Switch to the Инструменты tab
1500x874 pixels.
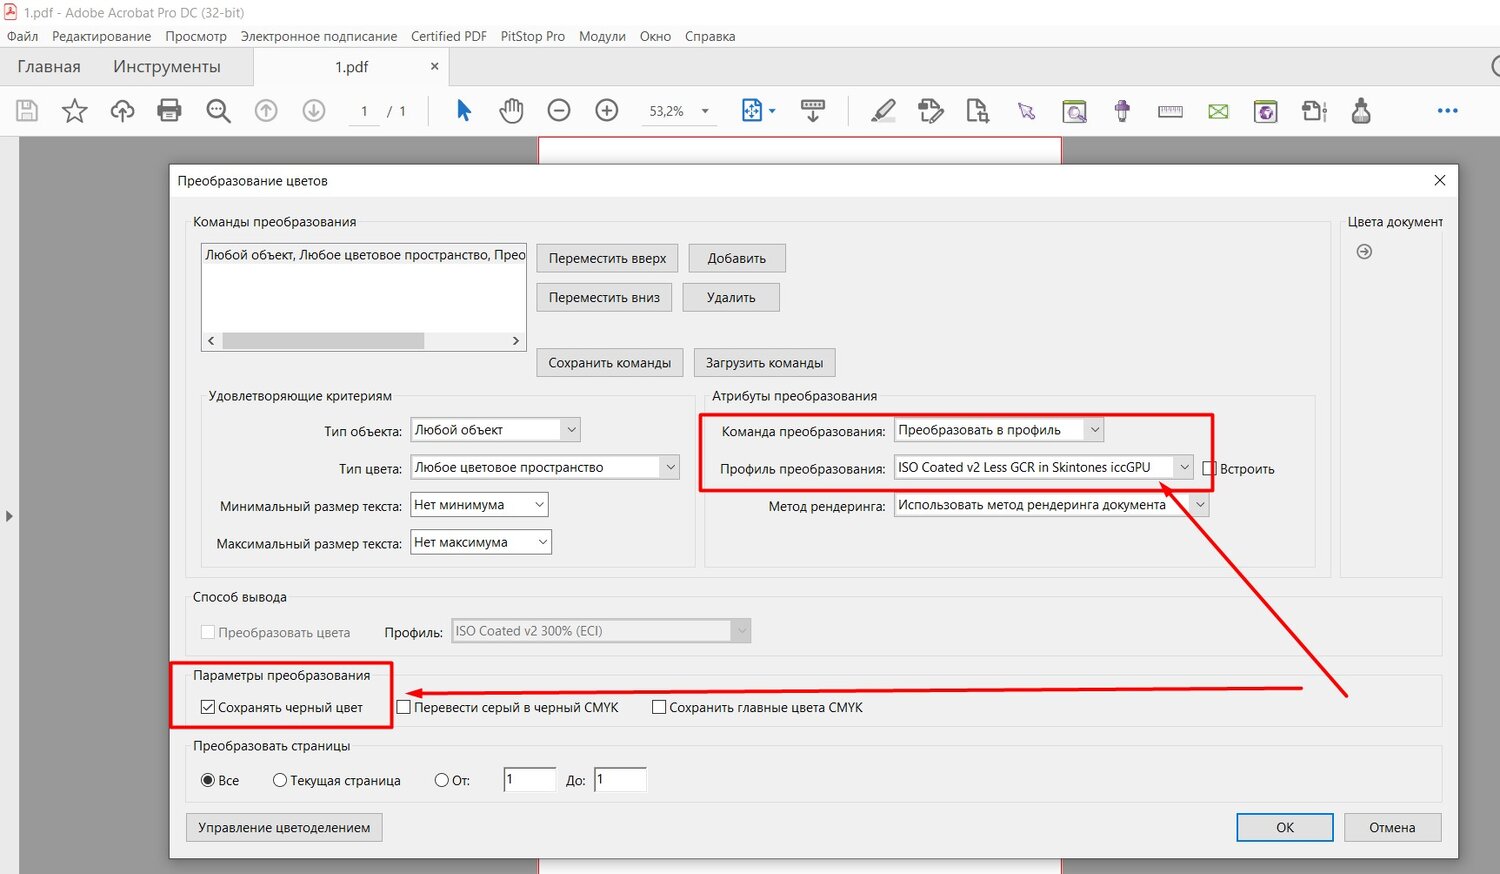[x=166, y=67]
